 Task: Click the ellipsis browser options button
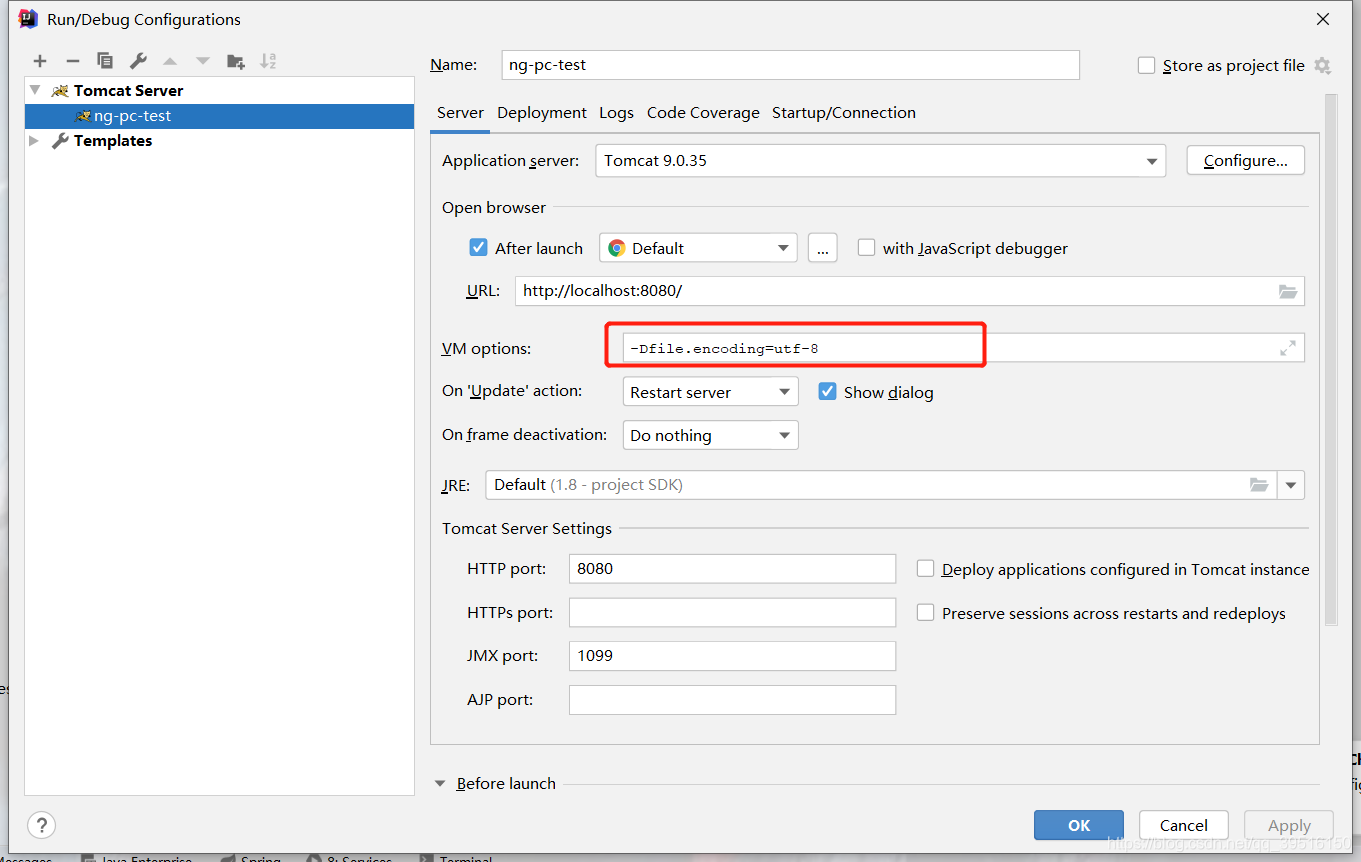tap(822, 248)
